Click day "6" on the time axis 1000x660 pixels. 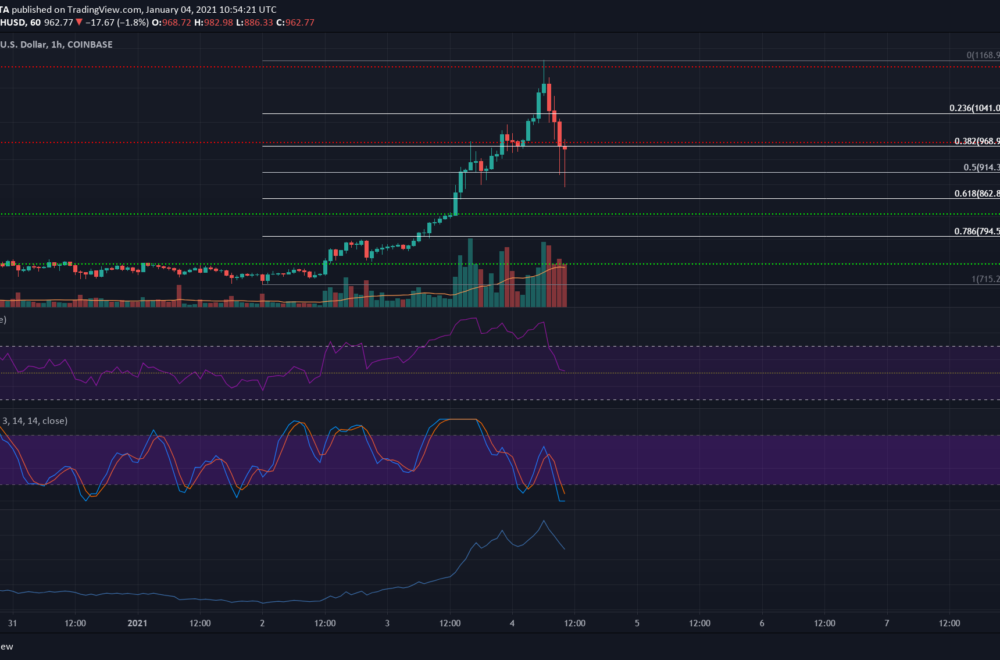coord(762,623)
